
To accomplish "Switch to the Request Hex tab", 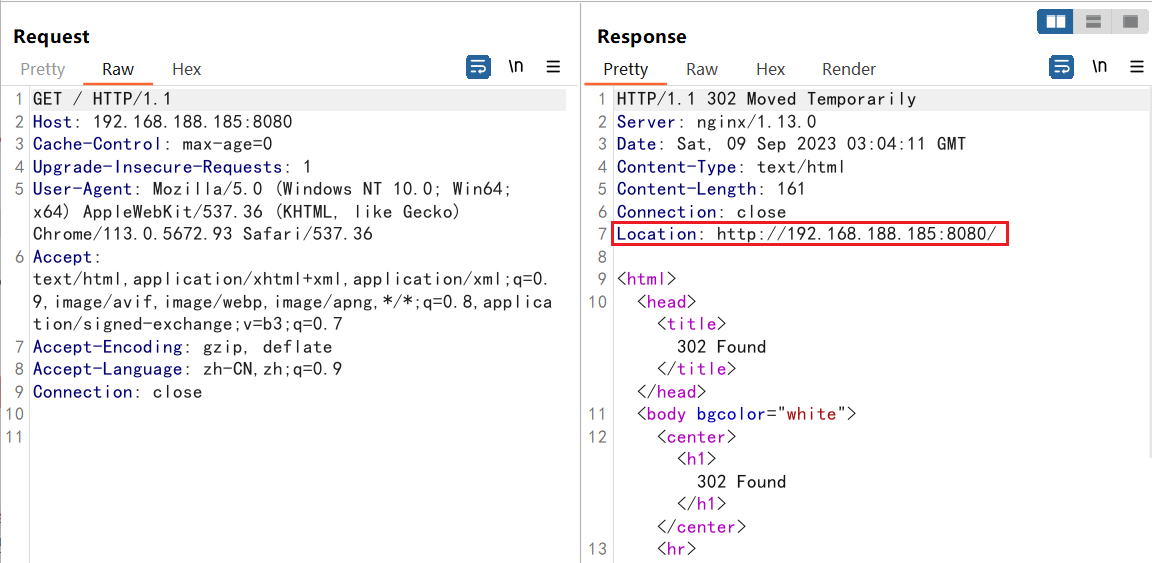I will [187, 69].
